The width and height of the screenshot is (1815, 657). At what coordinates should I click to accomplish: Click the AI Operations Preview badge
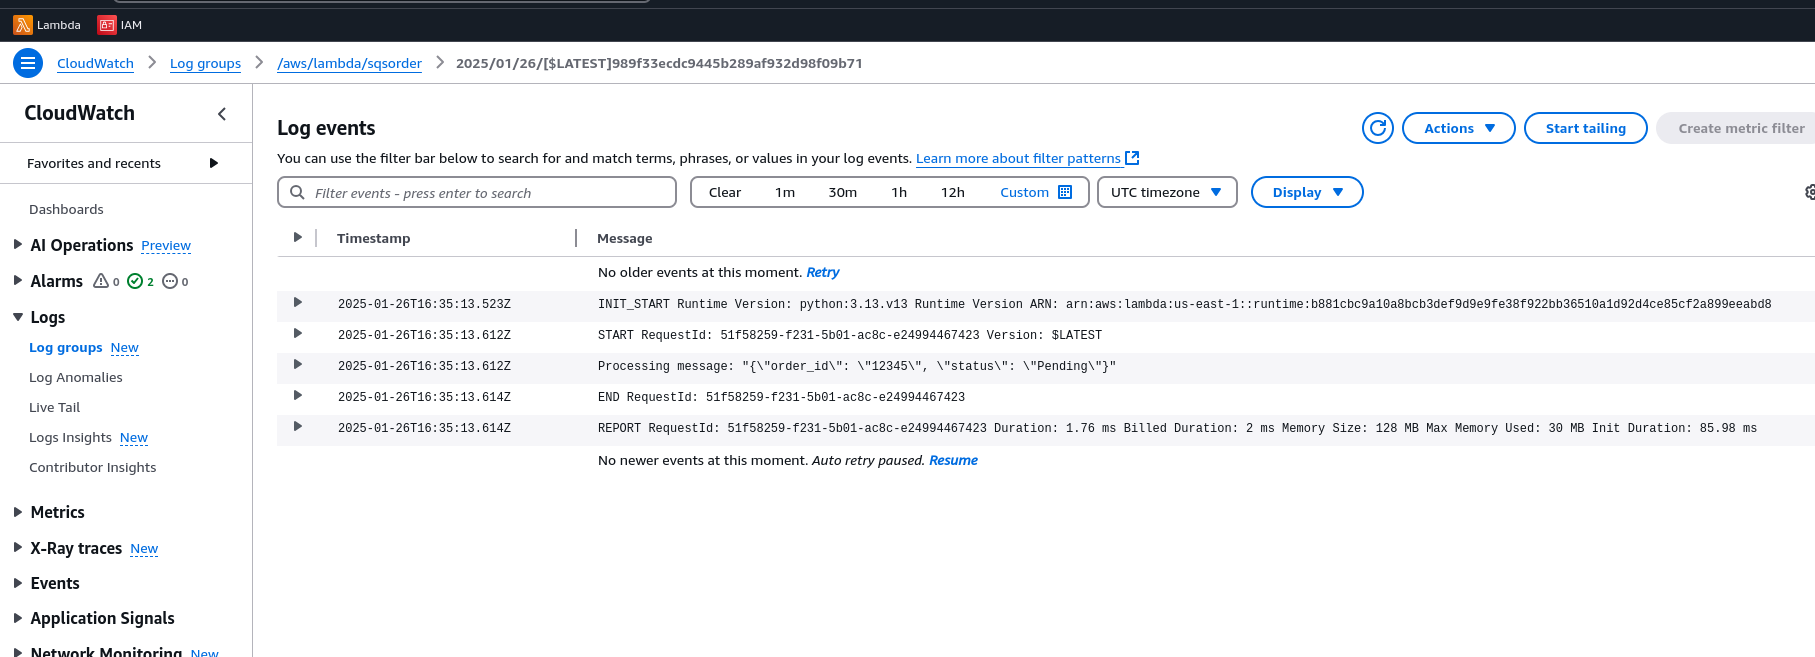pos(166,245)
